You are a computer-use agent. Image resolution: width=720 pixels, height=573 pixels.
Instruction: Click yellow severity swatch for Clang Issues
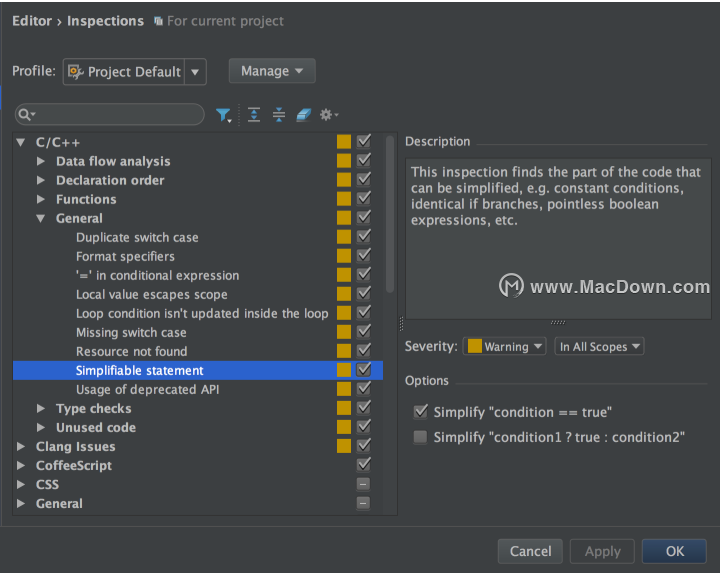[x=344, y=446]
